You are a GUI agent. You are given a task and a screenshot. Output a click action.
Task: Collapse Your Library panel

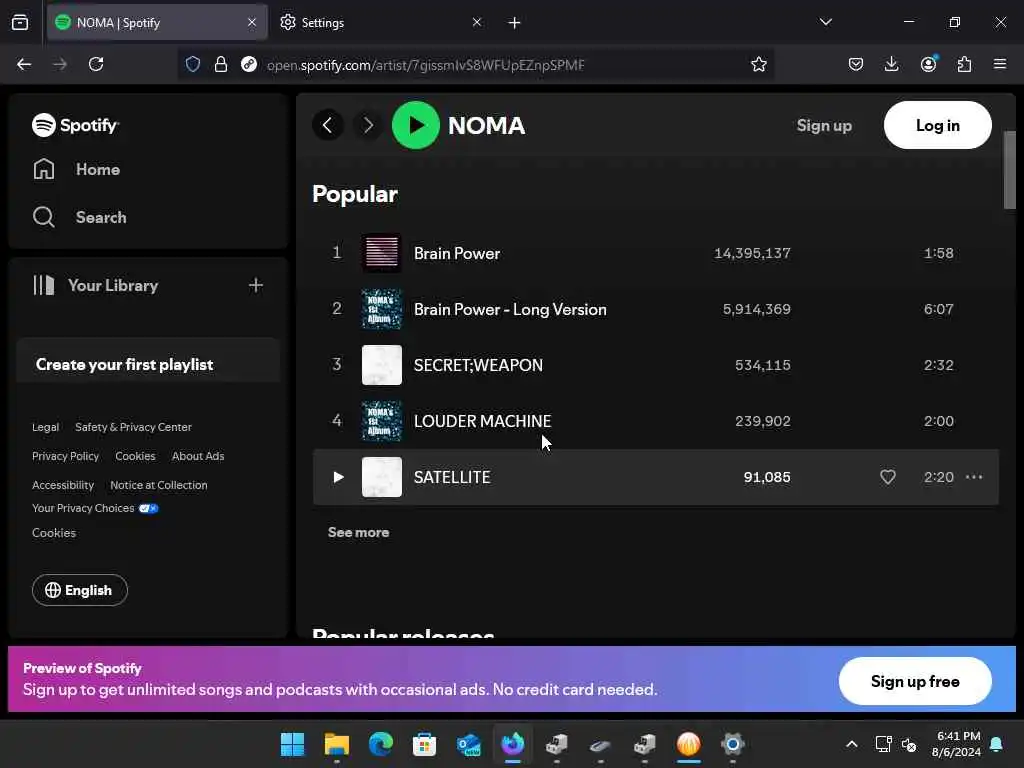tap(95, 285)
